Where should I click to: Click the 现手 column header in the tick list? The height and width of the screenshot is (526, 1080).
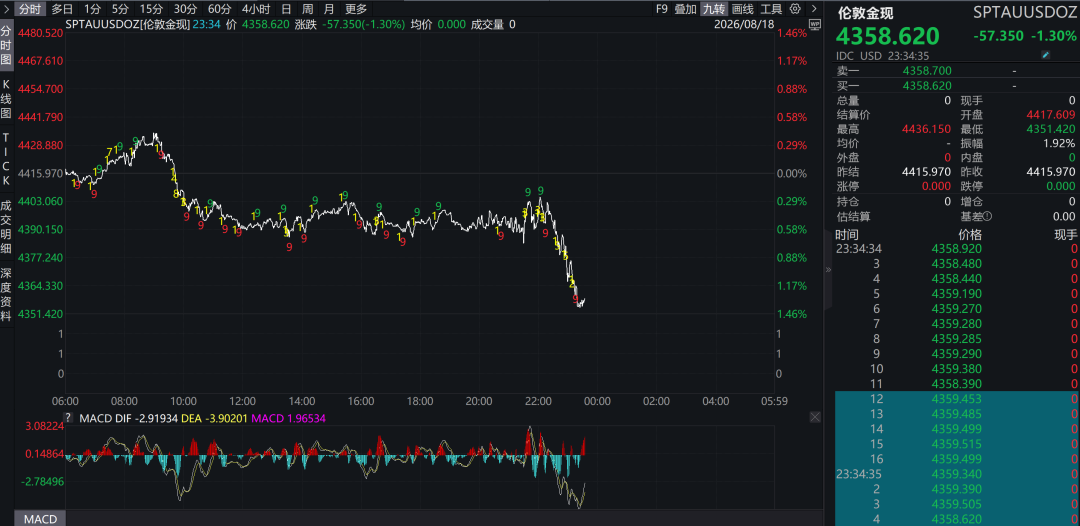click(x=1066, y=235)
